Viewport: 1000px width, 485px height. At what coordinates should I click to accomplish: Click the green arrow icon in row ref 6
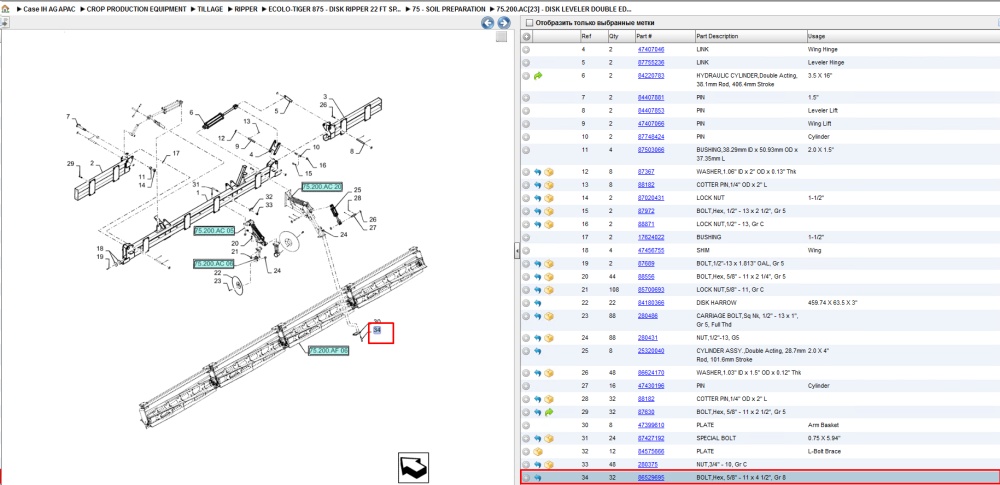(538, 75)
